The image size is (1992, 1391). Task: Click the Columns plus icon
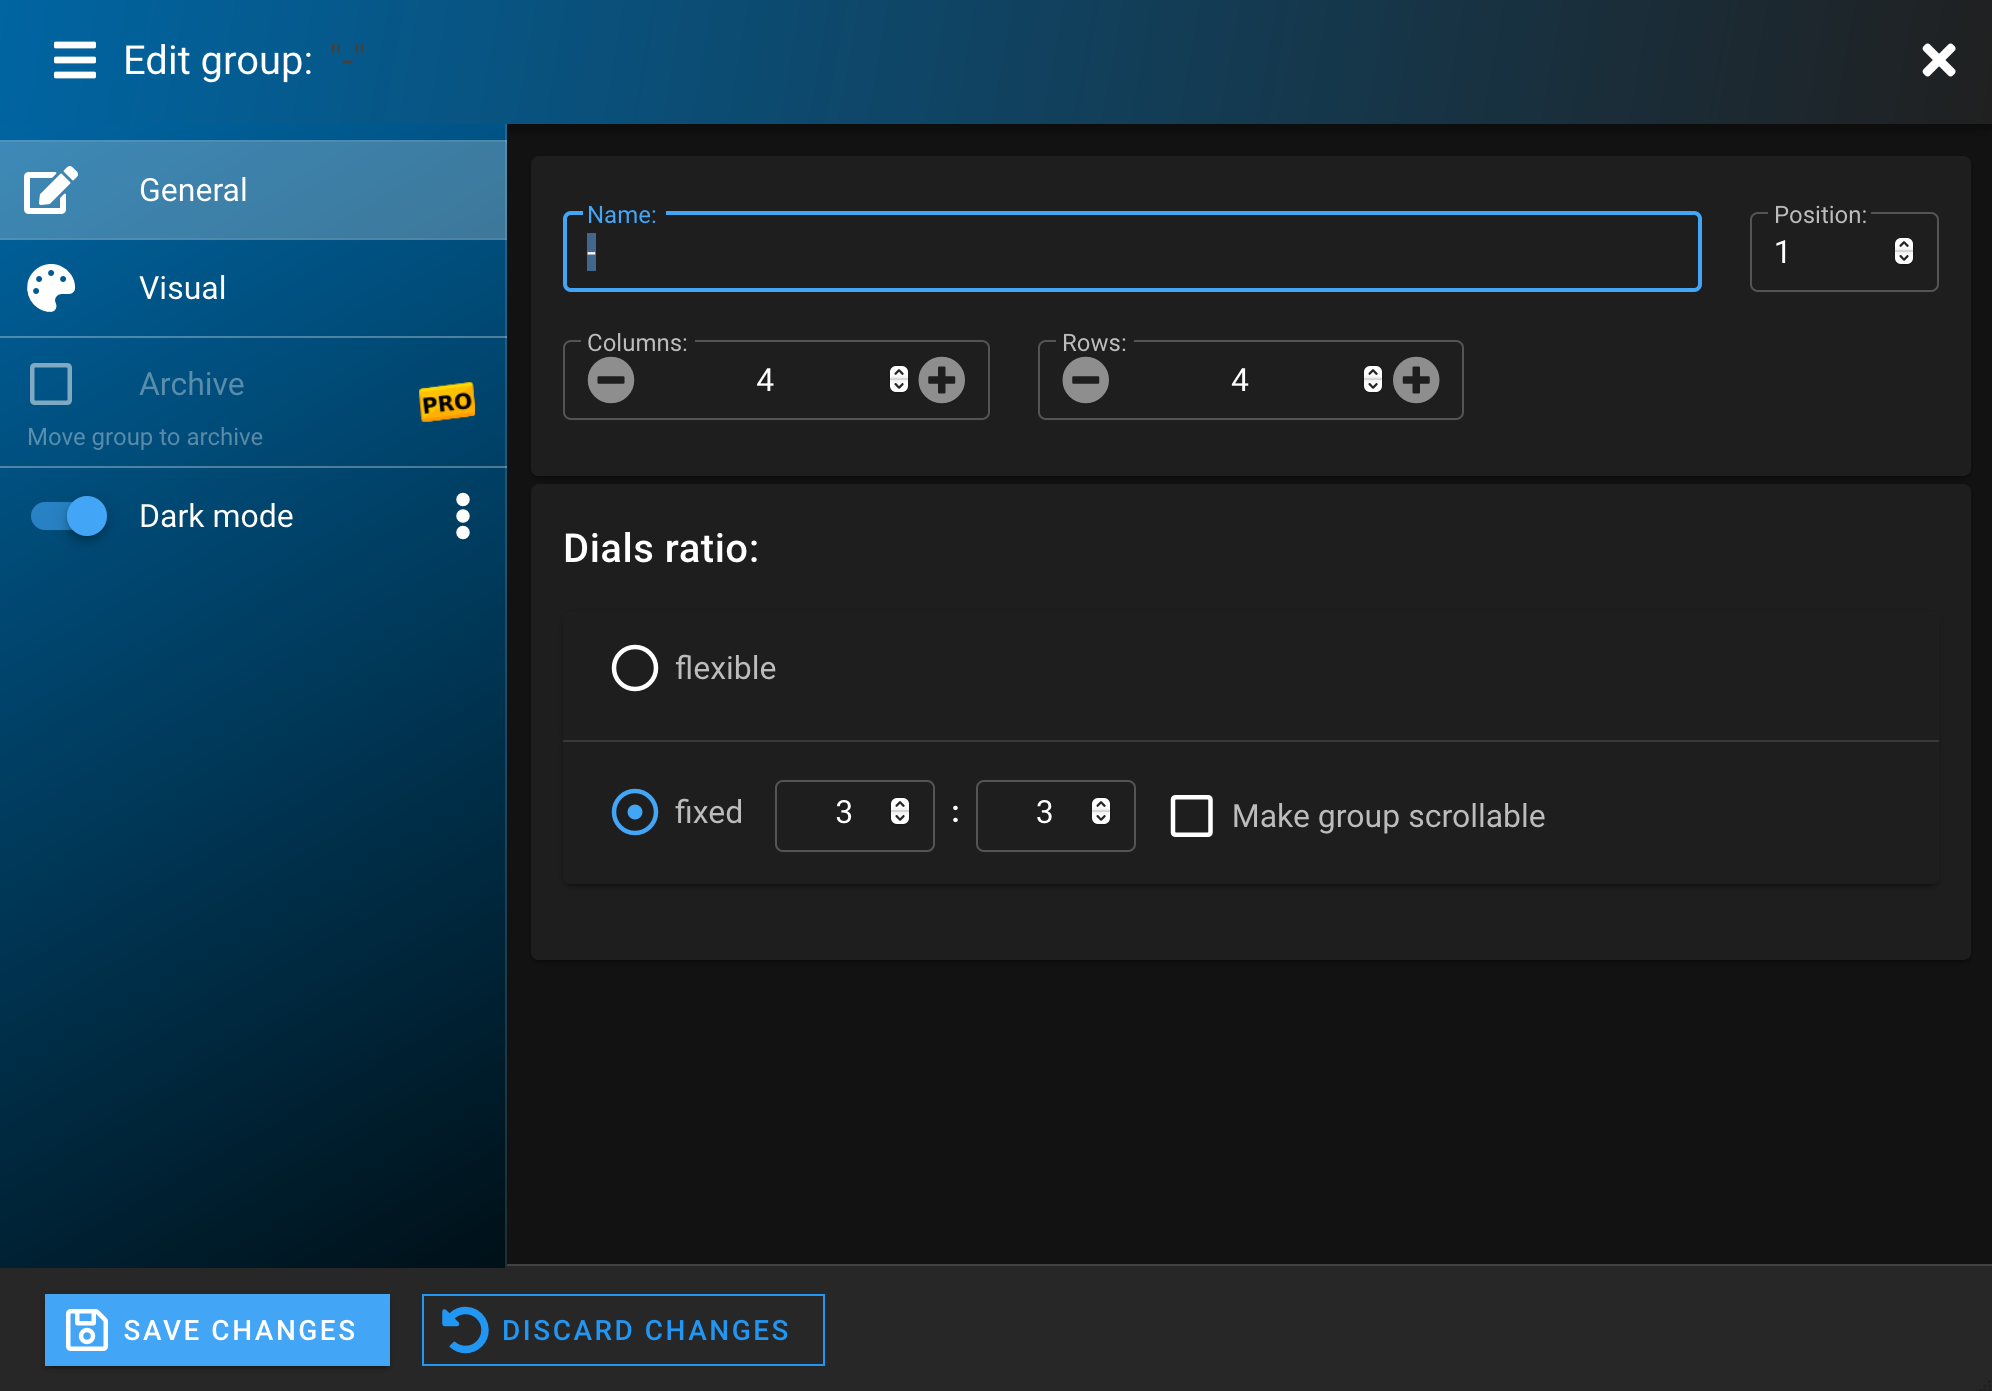click(x=942, y=380)
